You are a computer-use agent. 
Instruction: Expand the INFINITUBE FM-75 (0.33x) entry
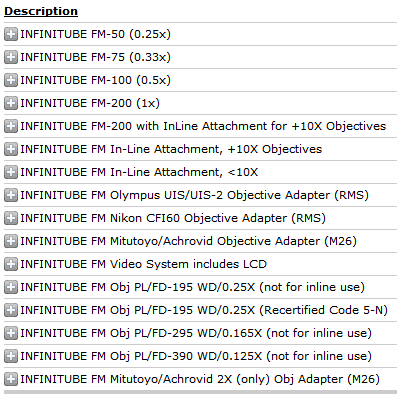(11, 57)
